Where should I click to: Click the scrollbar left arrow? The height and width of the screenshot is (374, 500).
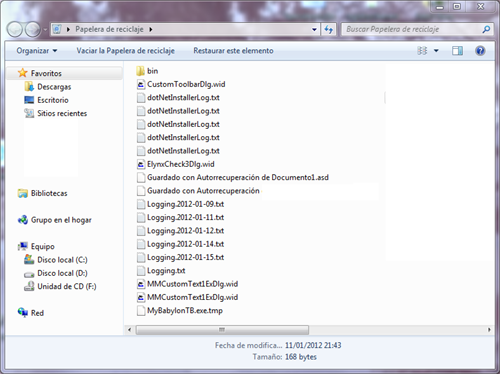coord(130,330)
